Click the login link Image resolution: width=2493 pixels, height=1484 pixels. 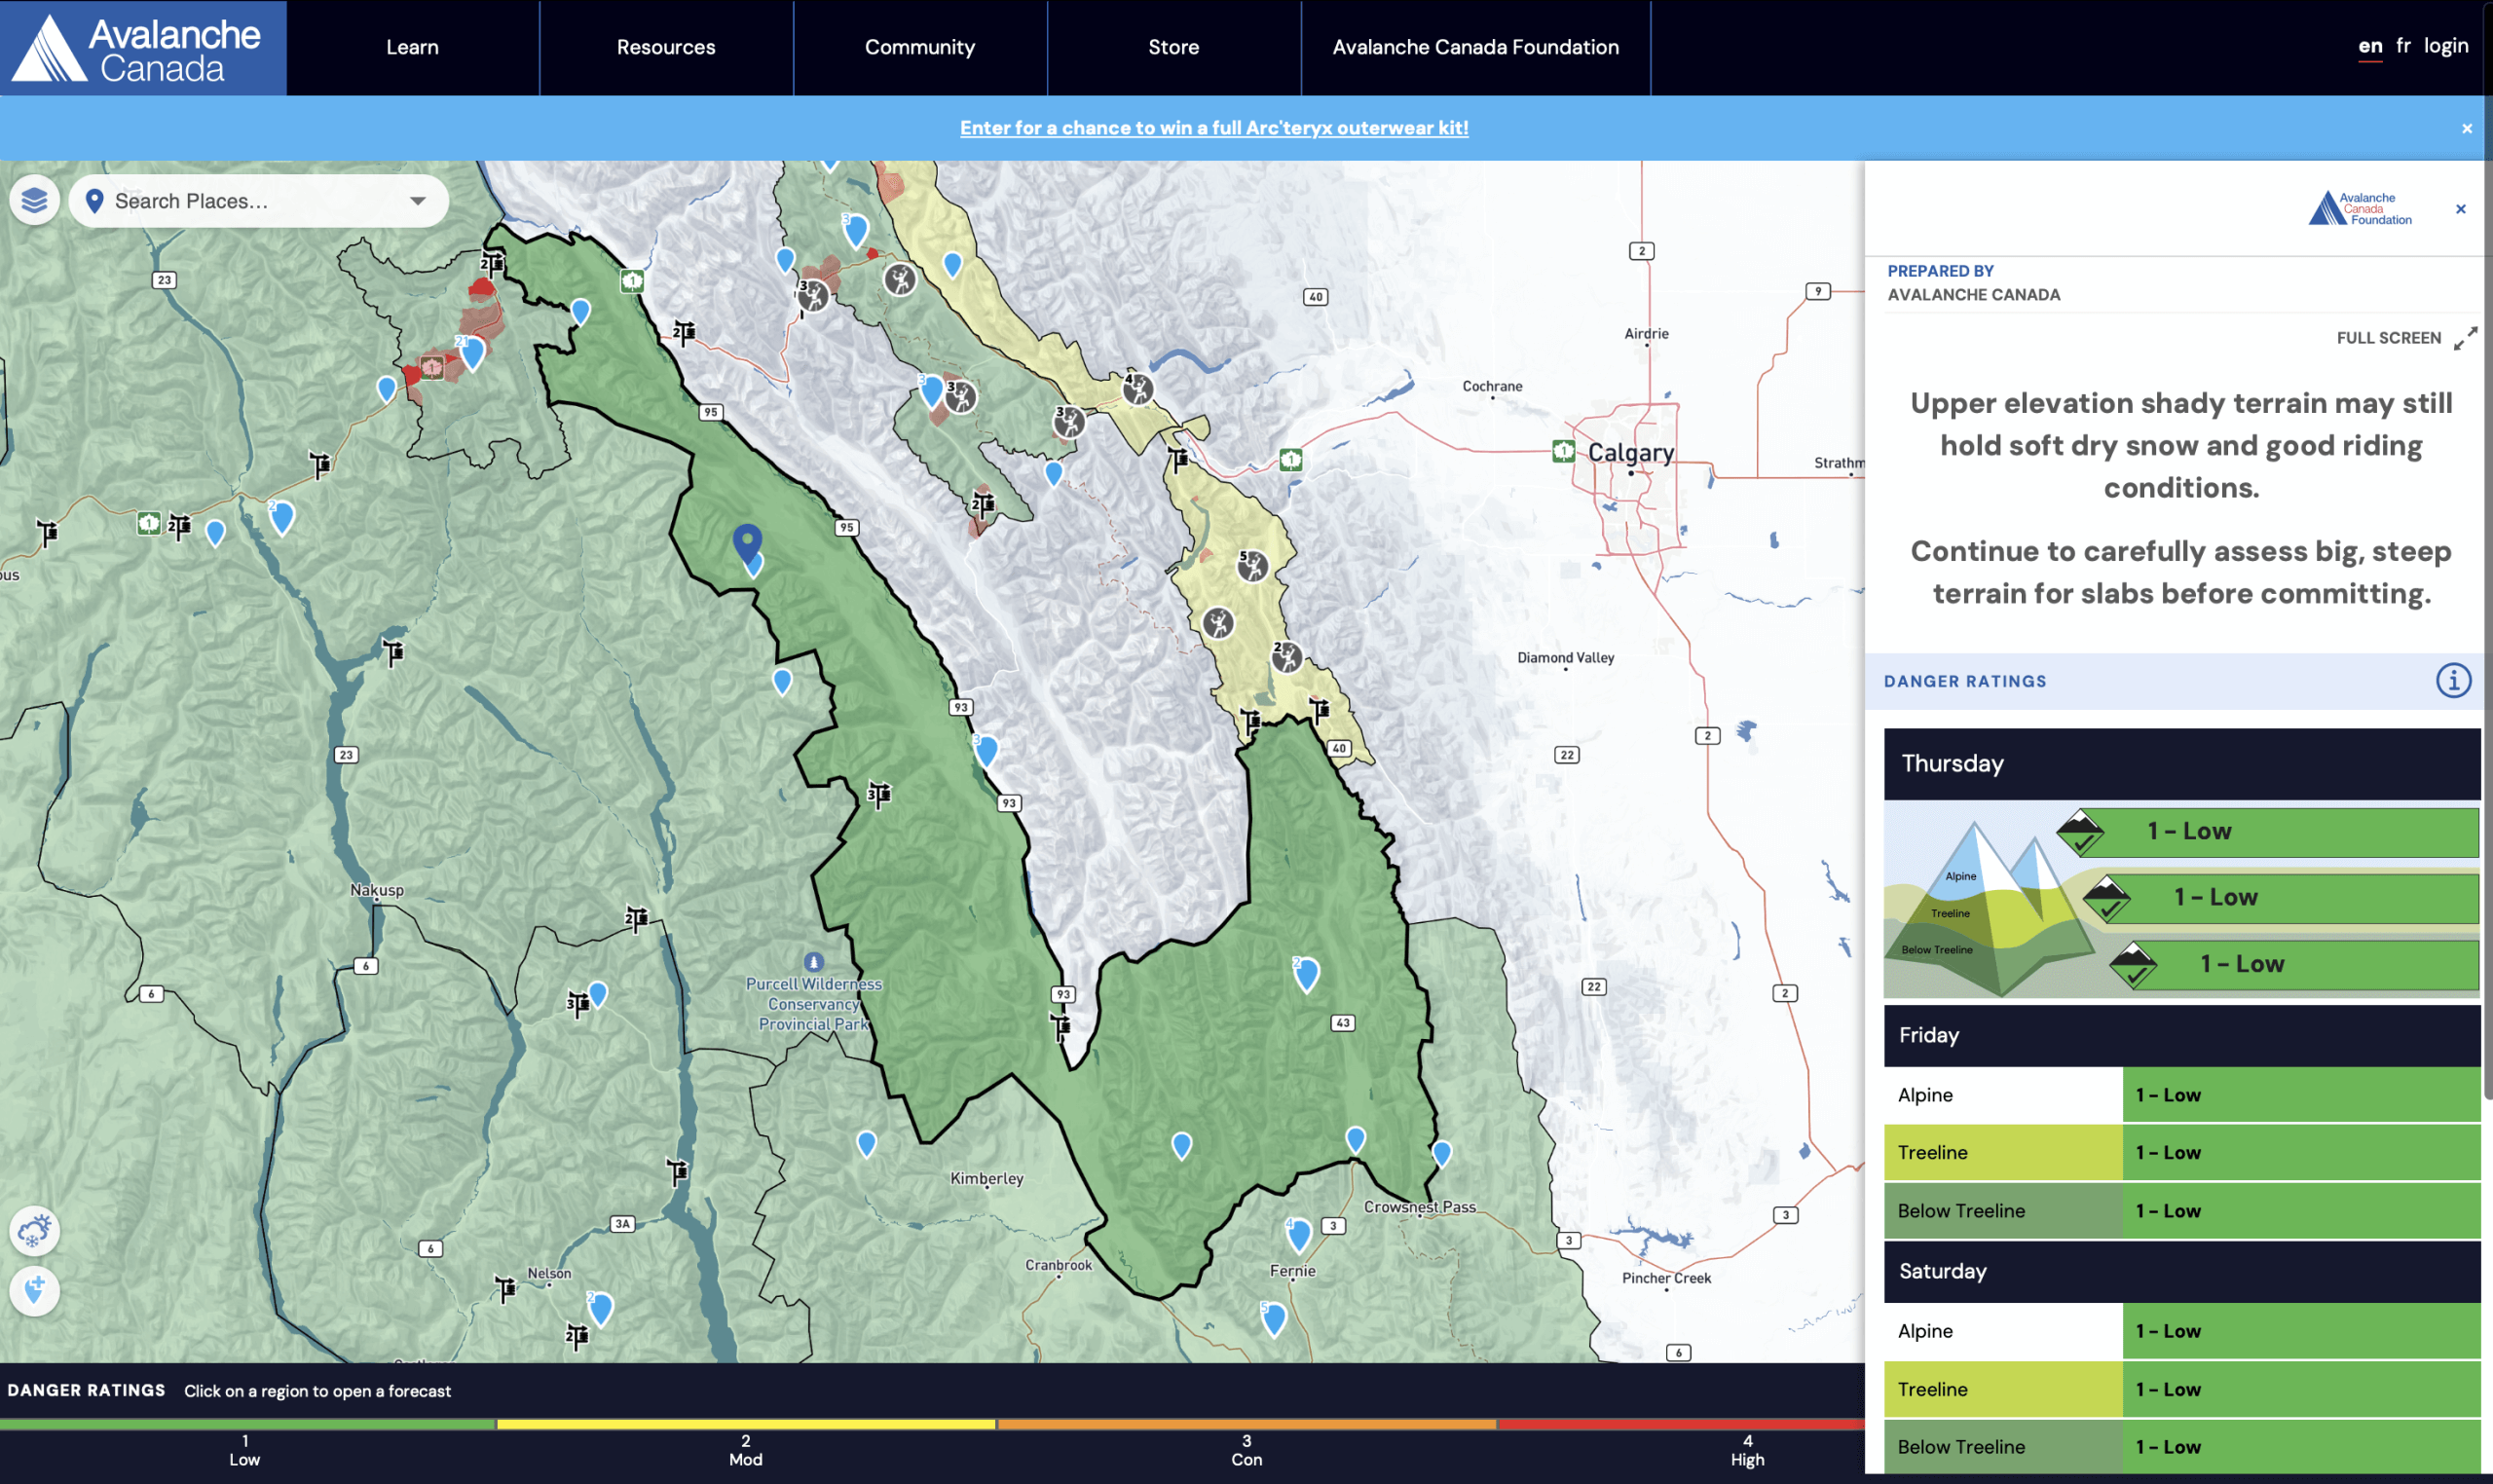[2445, 46]
